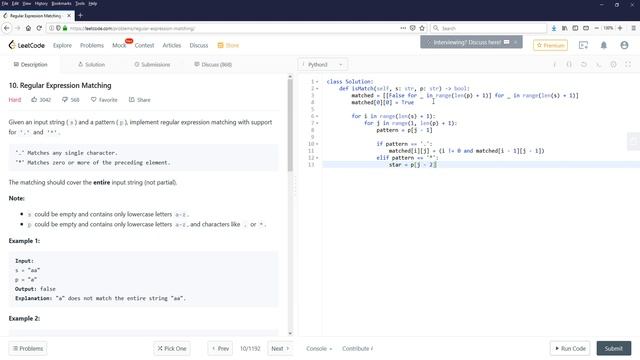The image size is (640, 360).
Task: Open the Explore nav item
Action: (x=62, y=45)
